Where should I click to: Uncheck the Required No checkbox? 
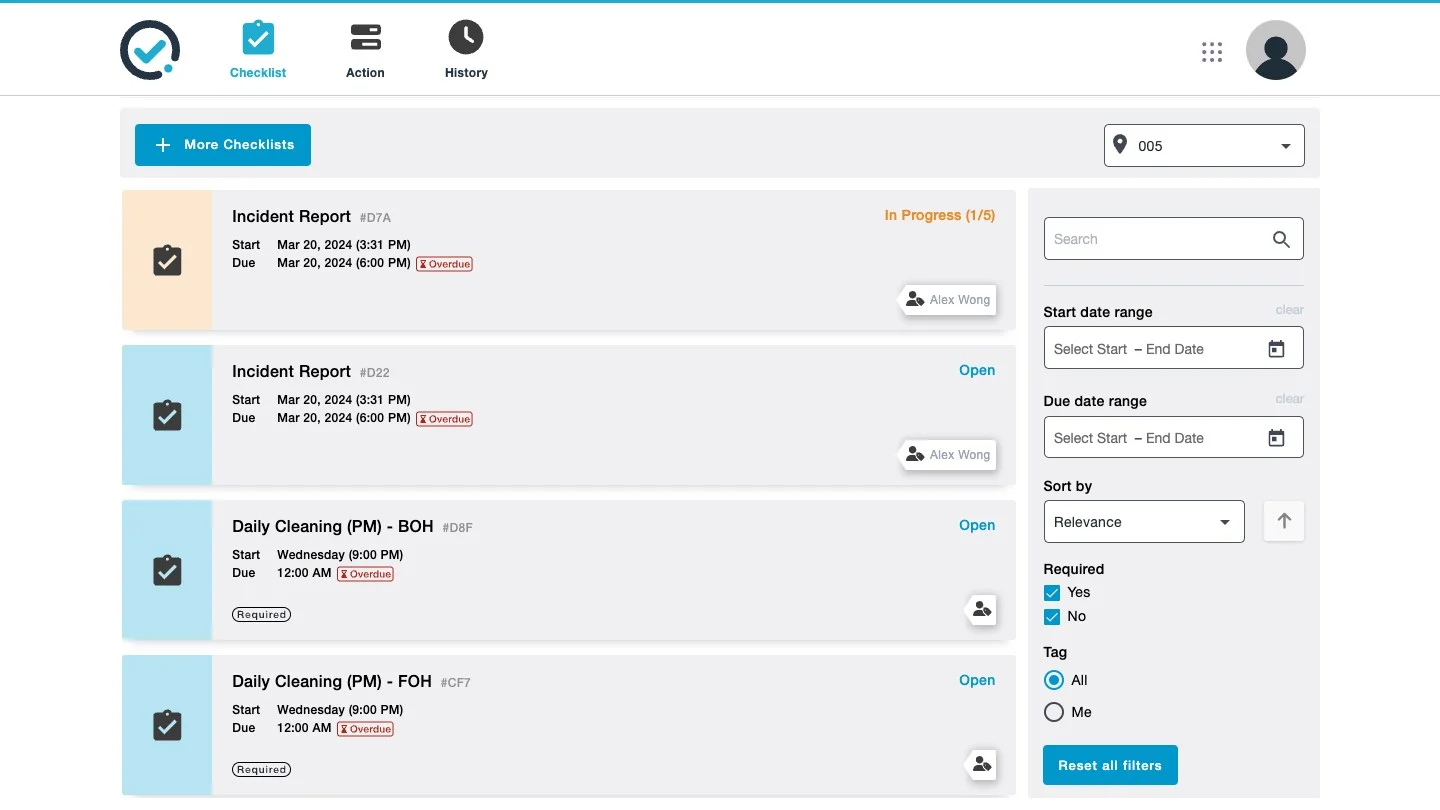pyautogui.click(x=1052, y=616)
